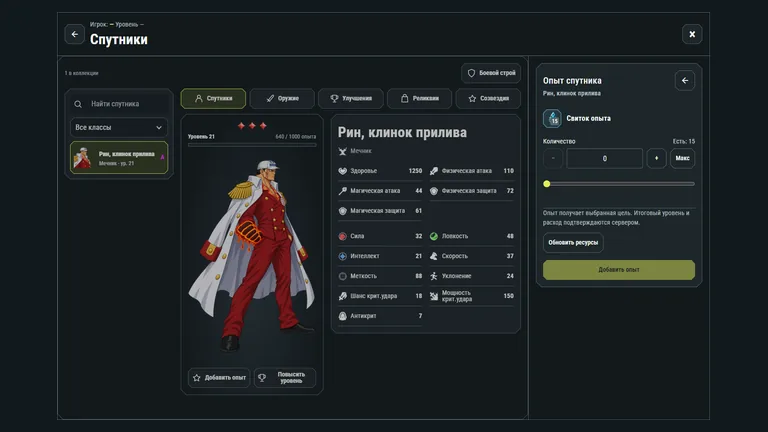Click the Физическая атака icon

434,171
